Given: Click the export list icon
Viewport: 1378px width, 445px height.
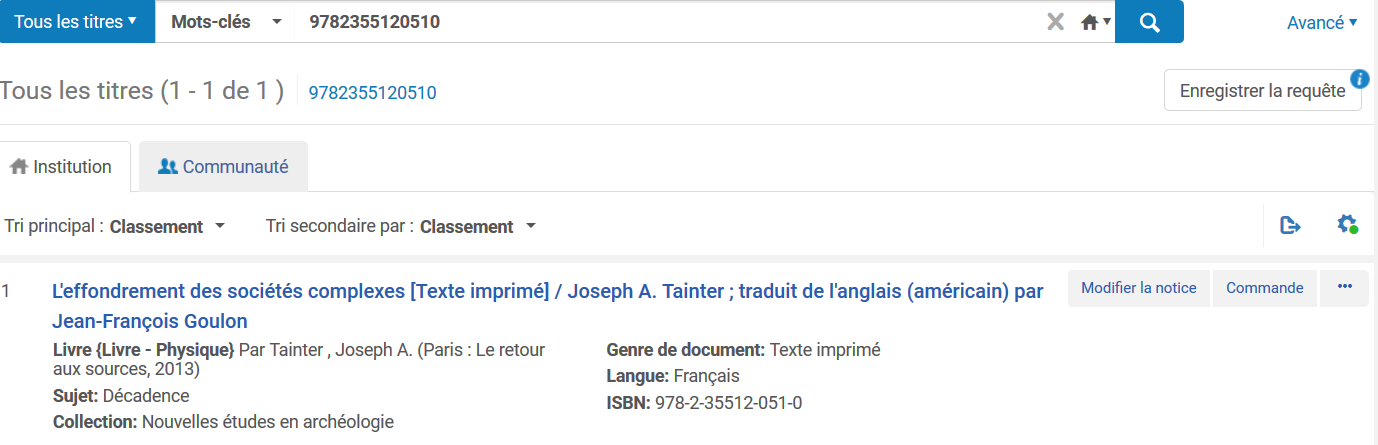Looking at the screenshot, I should click(x=1291, y=225).
